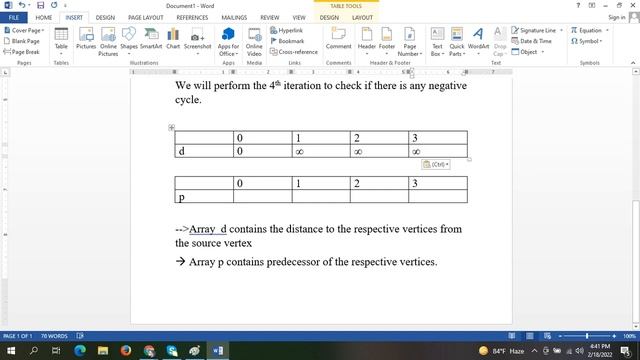The image size is (640, 360).
Task: Collapse the ribbon with the chevron
Action: click(x=633, y=63)
